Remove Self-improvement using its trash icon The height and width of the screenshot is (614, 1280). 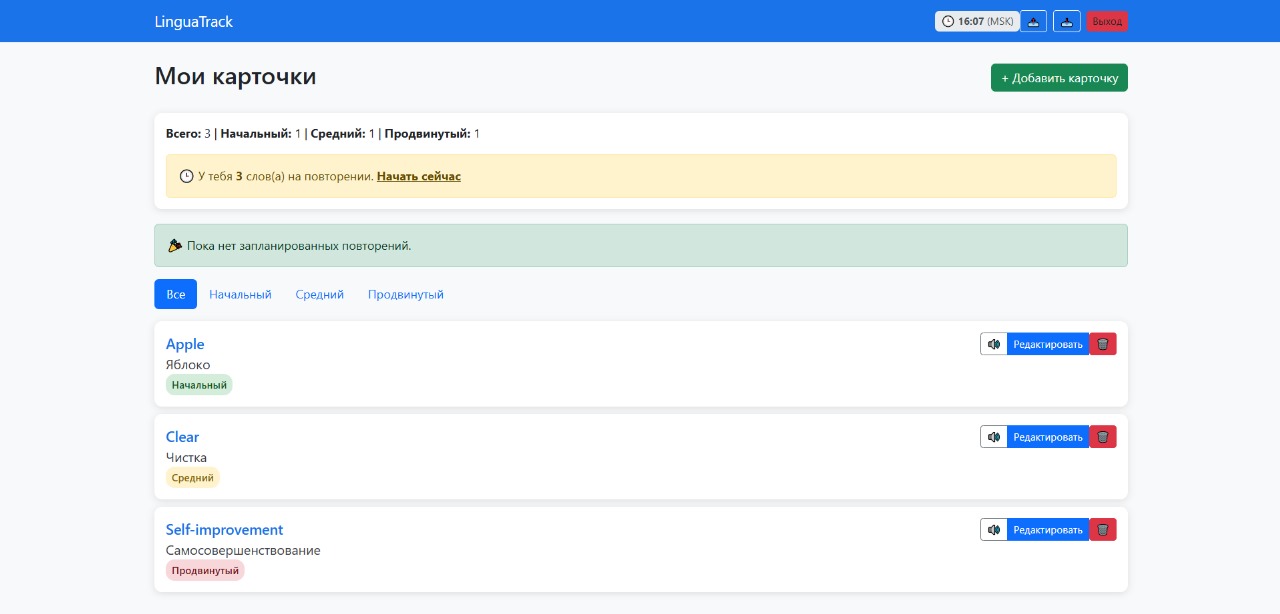click(1102, 529)
